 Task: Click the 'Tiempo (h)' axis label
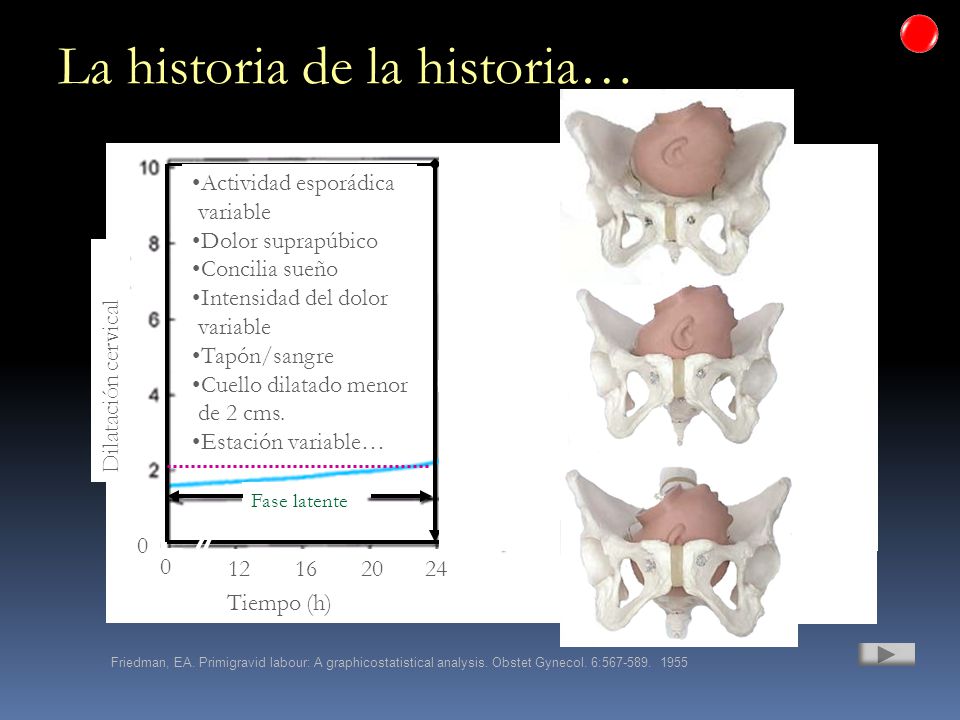click(x=279, y=603)
